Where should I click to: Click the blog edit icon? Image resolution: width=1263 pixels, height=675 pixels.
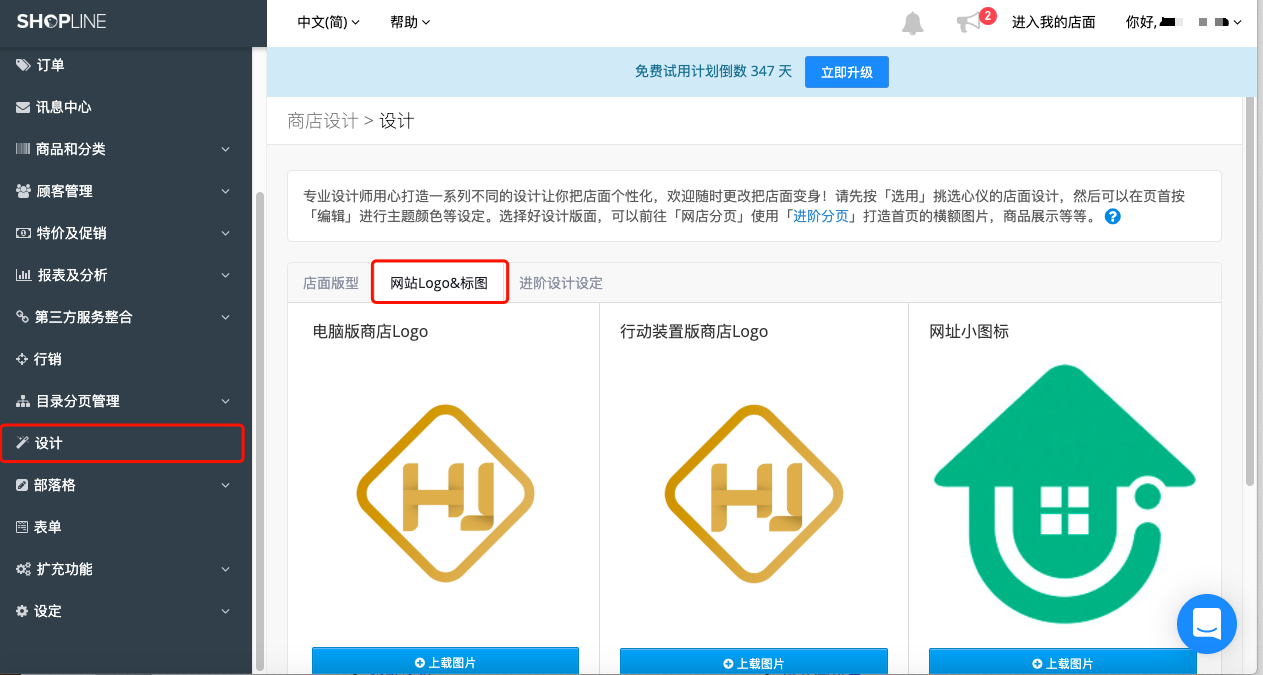pyautogui.click(x=23, y=485)
